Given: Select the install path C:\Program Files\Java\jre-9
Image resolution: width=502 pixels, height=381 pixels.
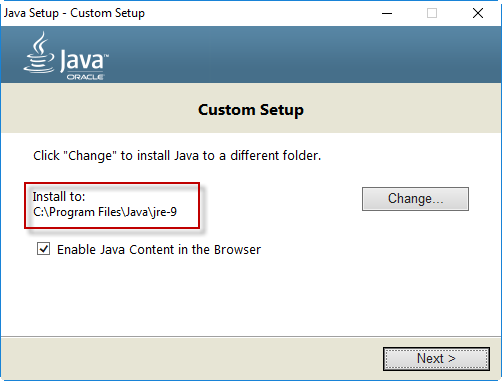Looking at the screenshot, I should 105,212.
